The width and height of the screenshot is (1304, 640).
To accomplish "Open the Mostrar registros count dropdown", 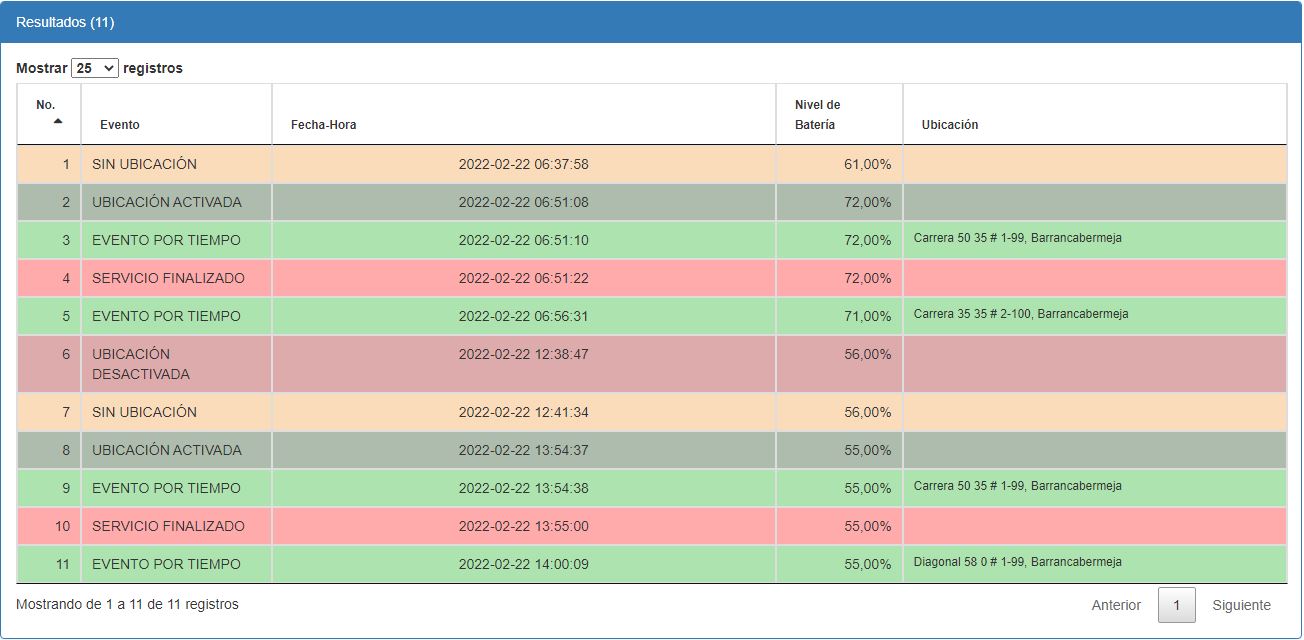I will tap(95, 68).
